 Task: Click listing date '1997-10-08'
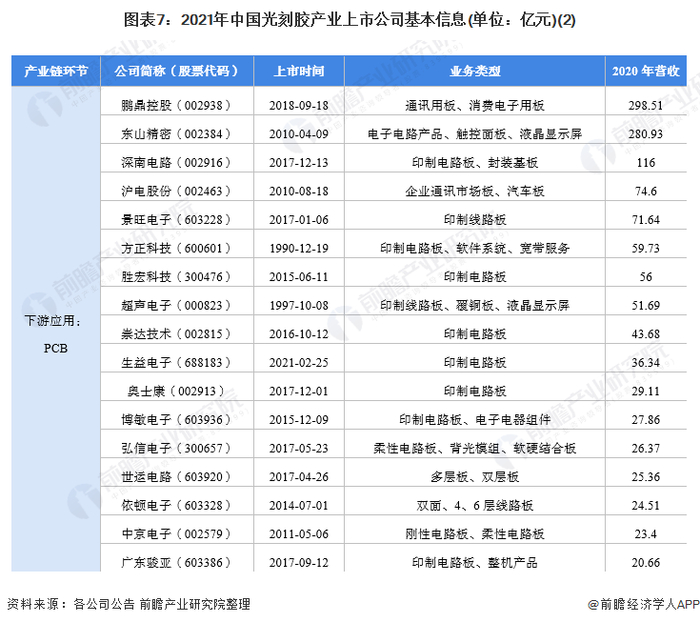(299, 305)
